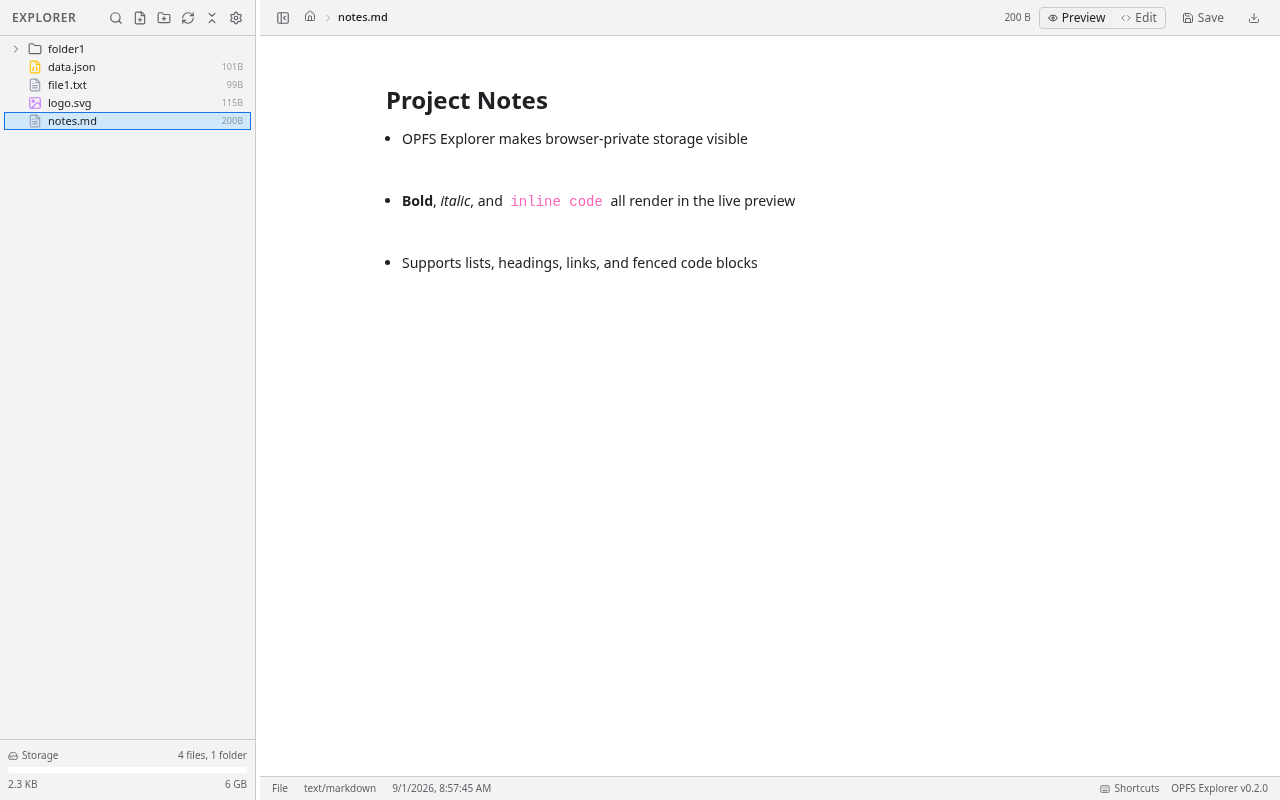Collapse all folders in the Explorer
Image resolution: width=1280 pixels, height=800 pixels.
[212, 18]
